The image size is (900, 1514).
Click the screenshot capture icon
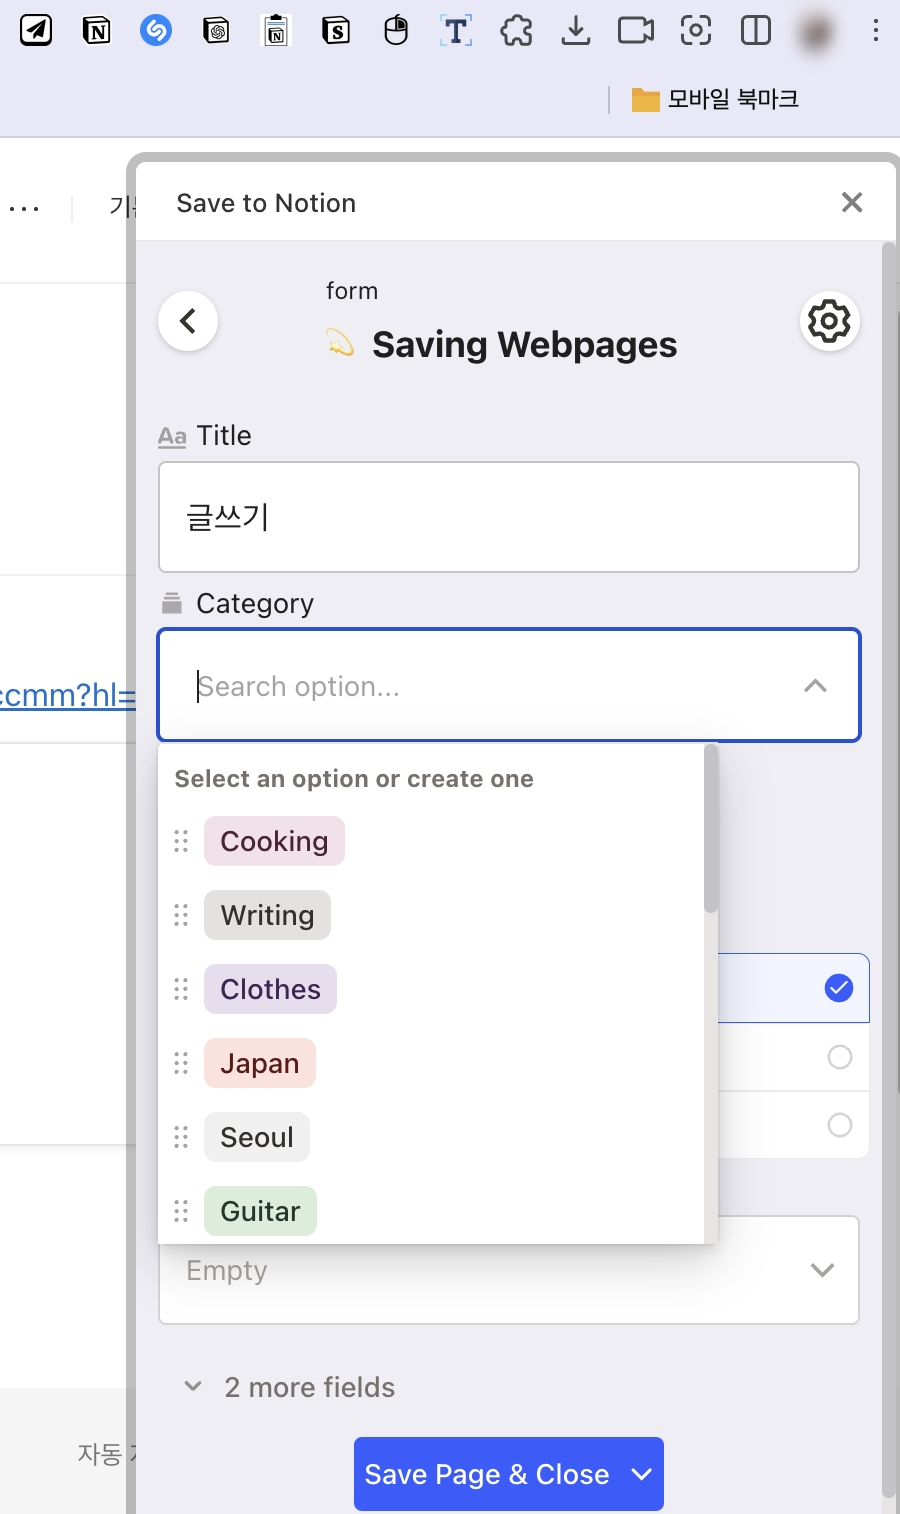(x=696, y=31)
